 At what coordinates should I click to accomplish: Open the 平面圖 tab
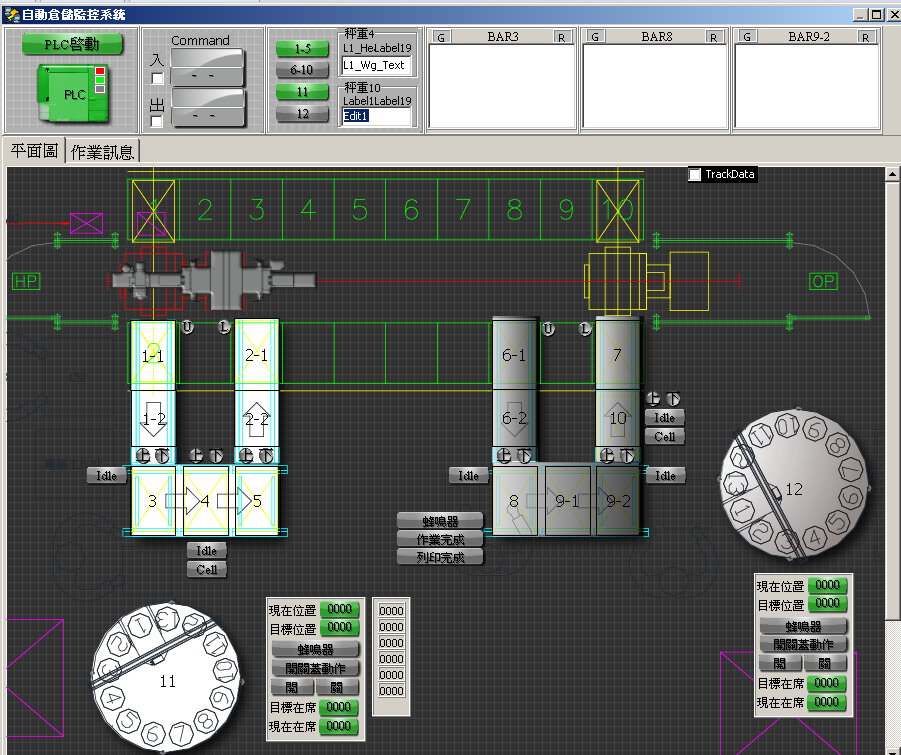pyautogui.click(x=35, y=151)
